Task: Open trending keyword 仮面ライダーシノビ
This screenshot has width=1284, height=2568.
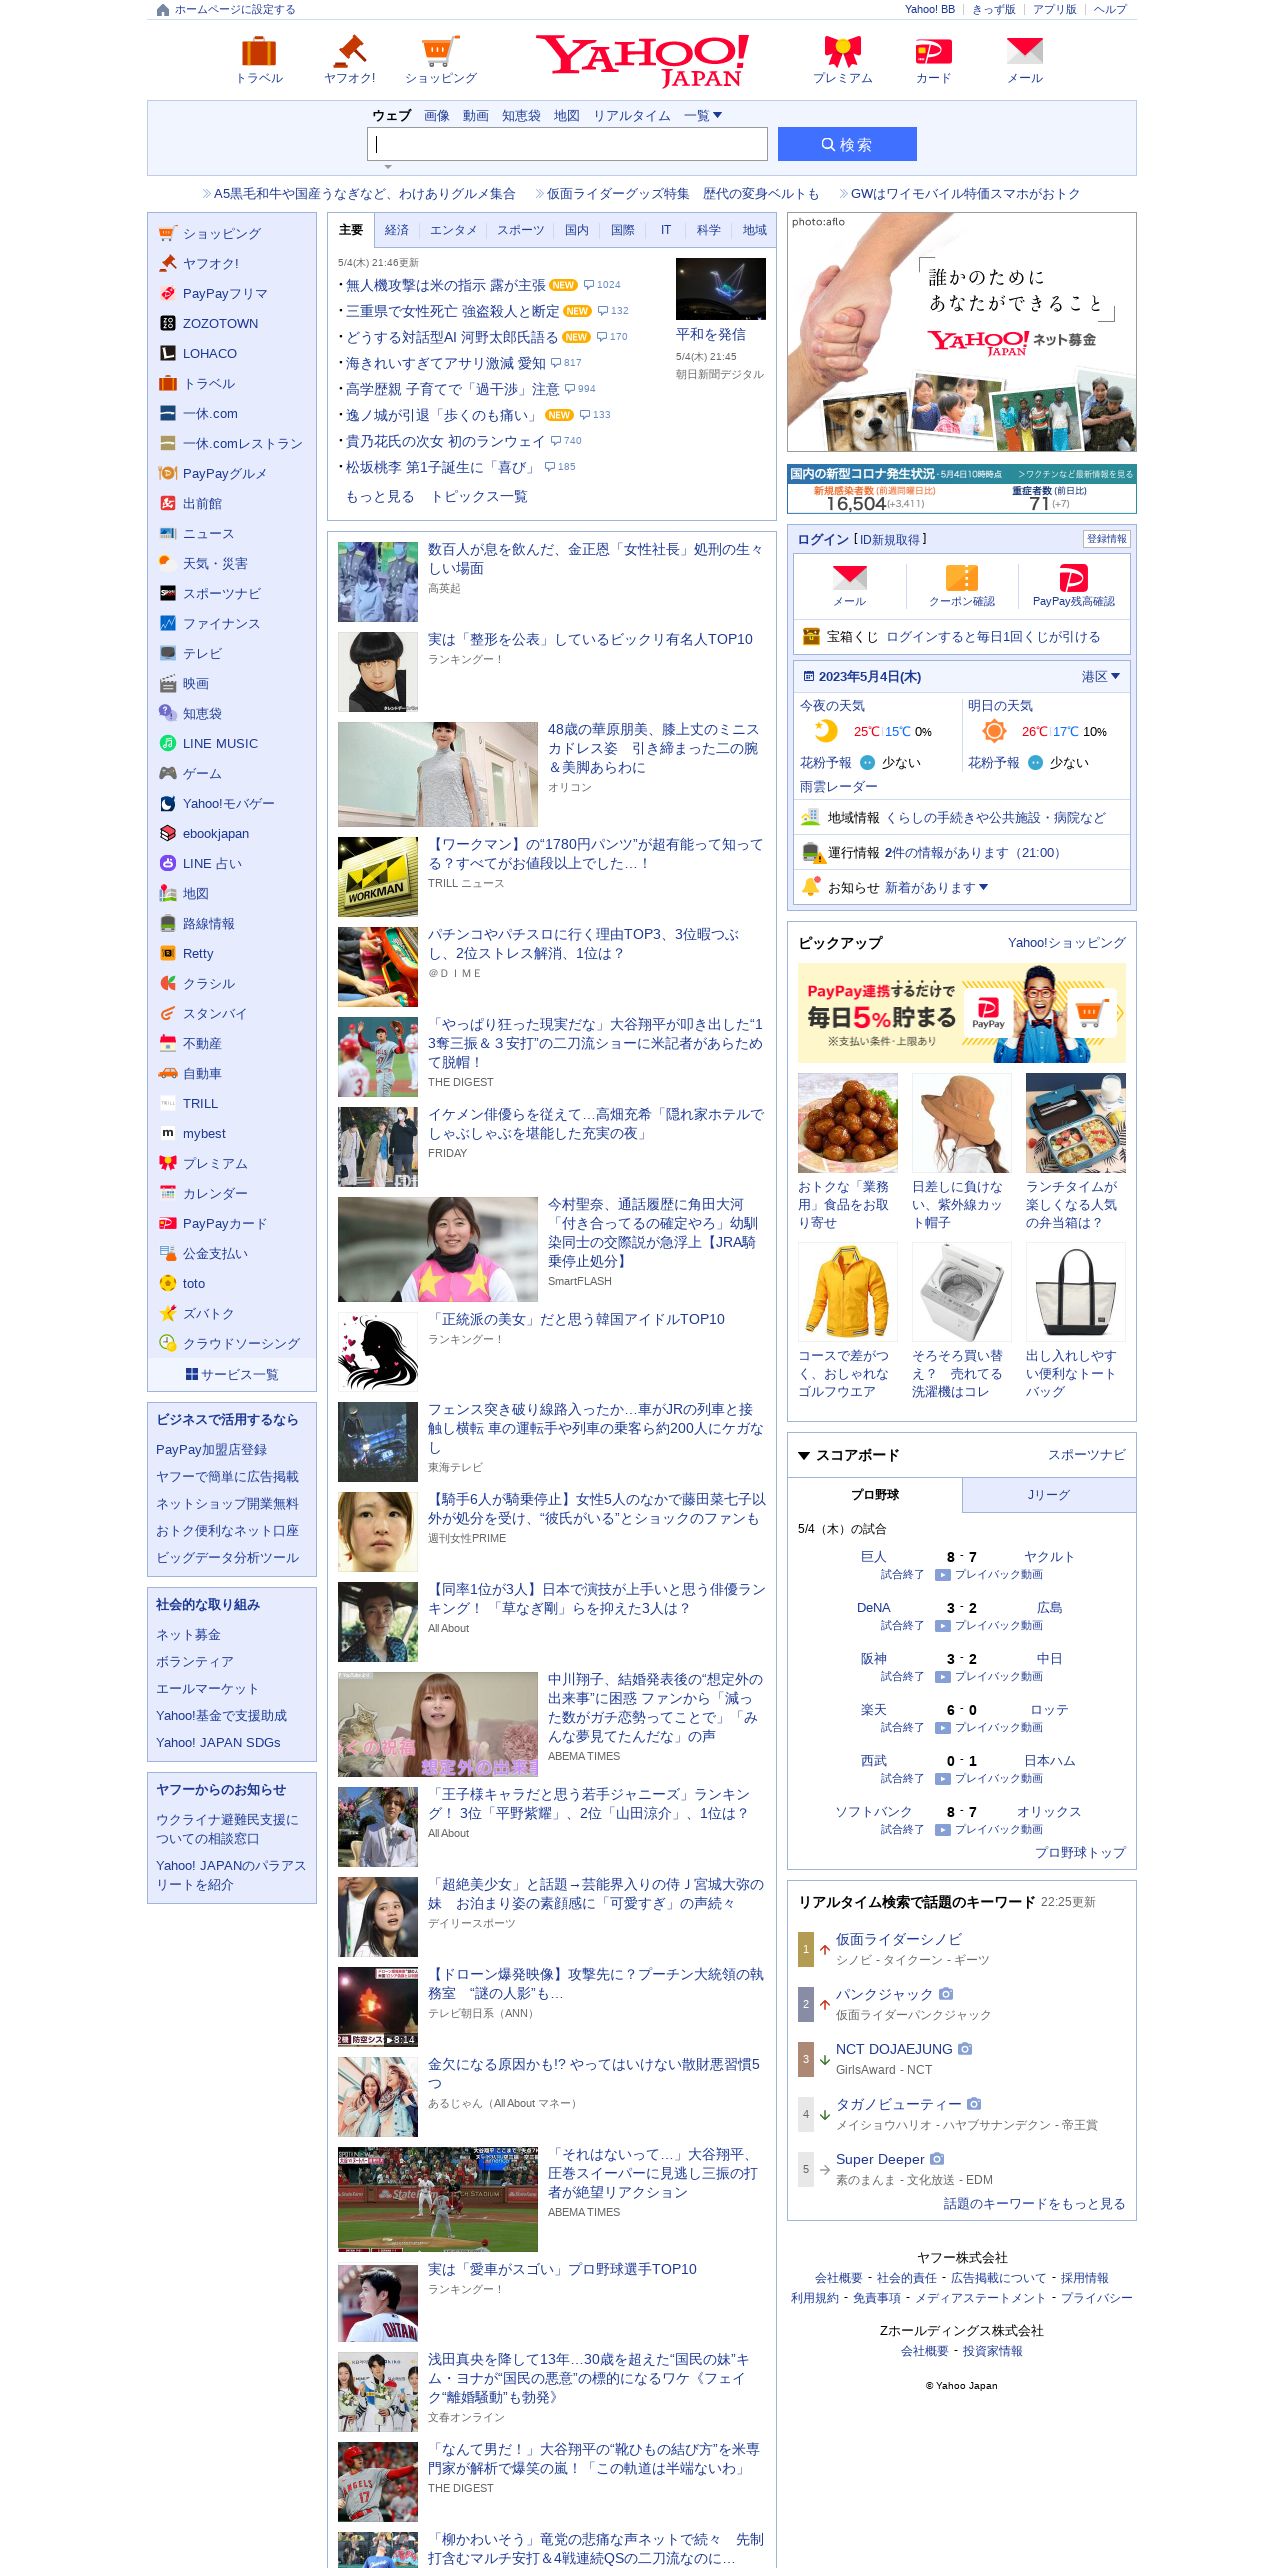Action: (899, 1939)
